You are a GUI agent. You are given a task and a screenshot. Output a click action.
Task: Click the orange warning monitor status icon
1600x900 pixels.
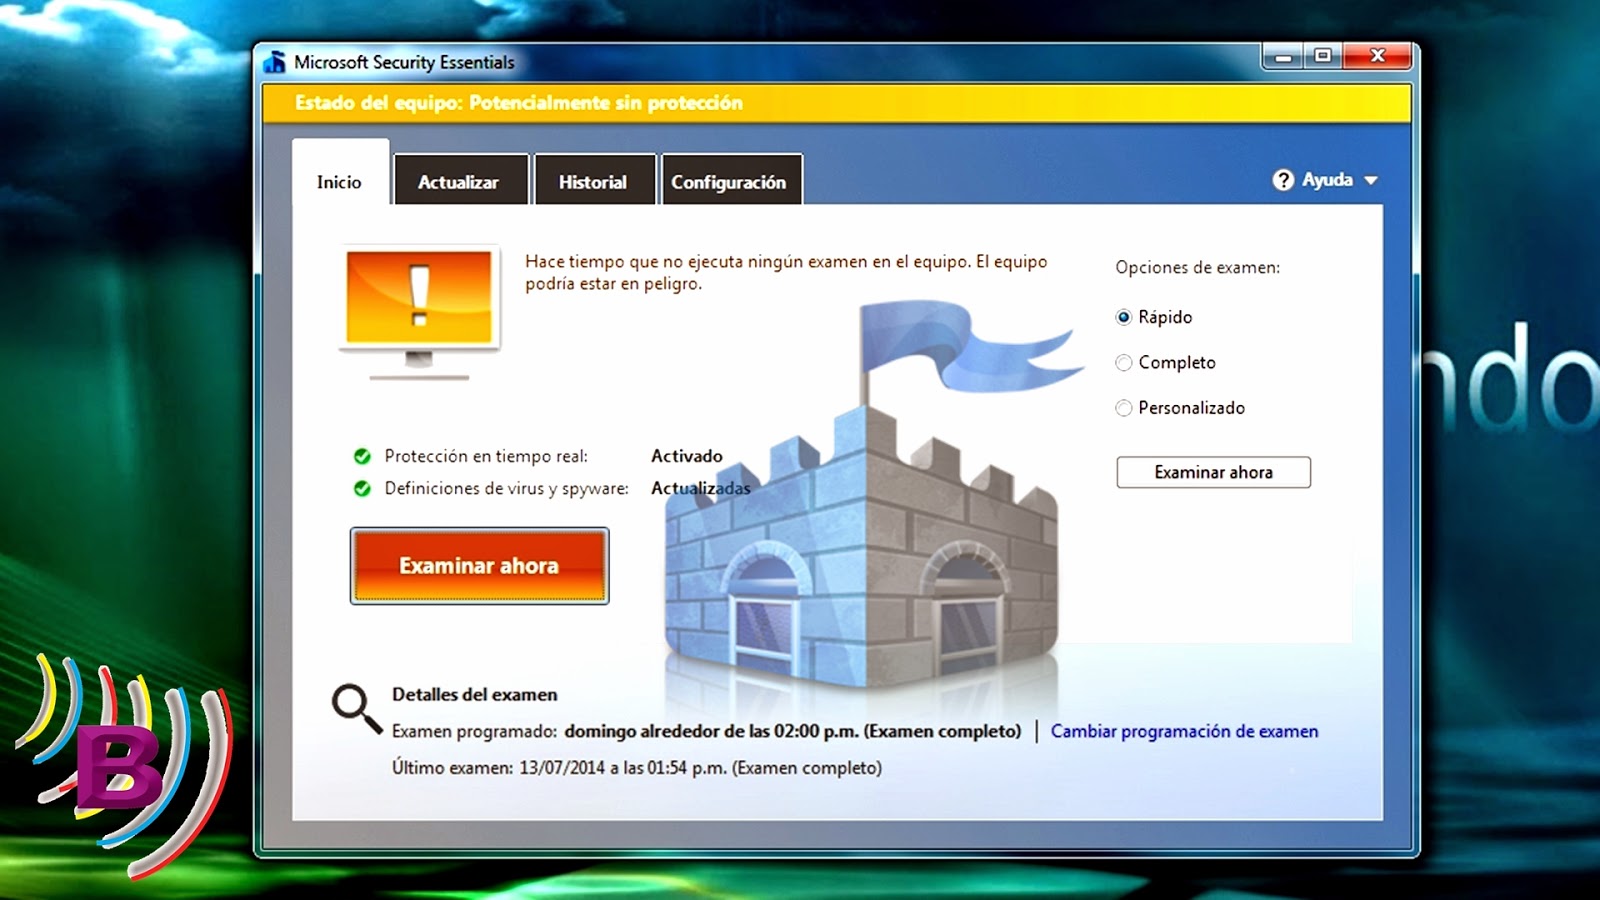click(x=419, y=311)
